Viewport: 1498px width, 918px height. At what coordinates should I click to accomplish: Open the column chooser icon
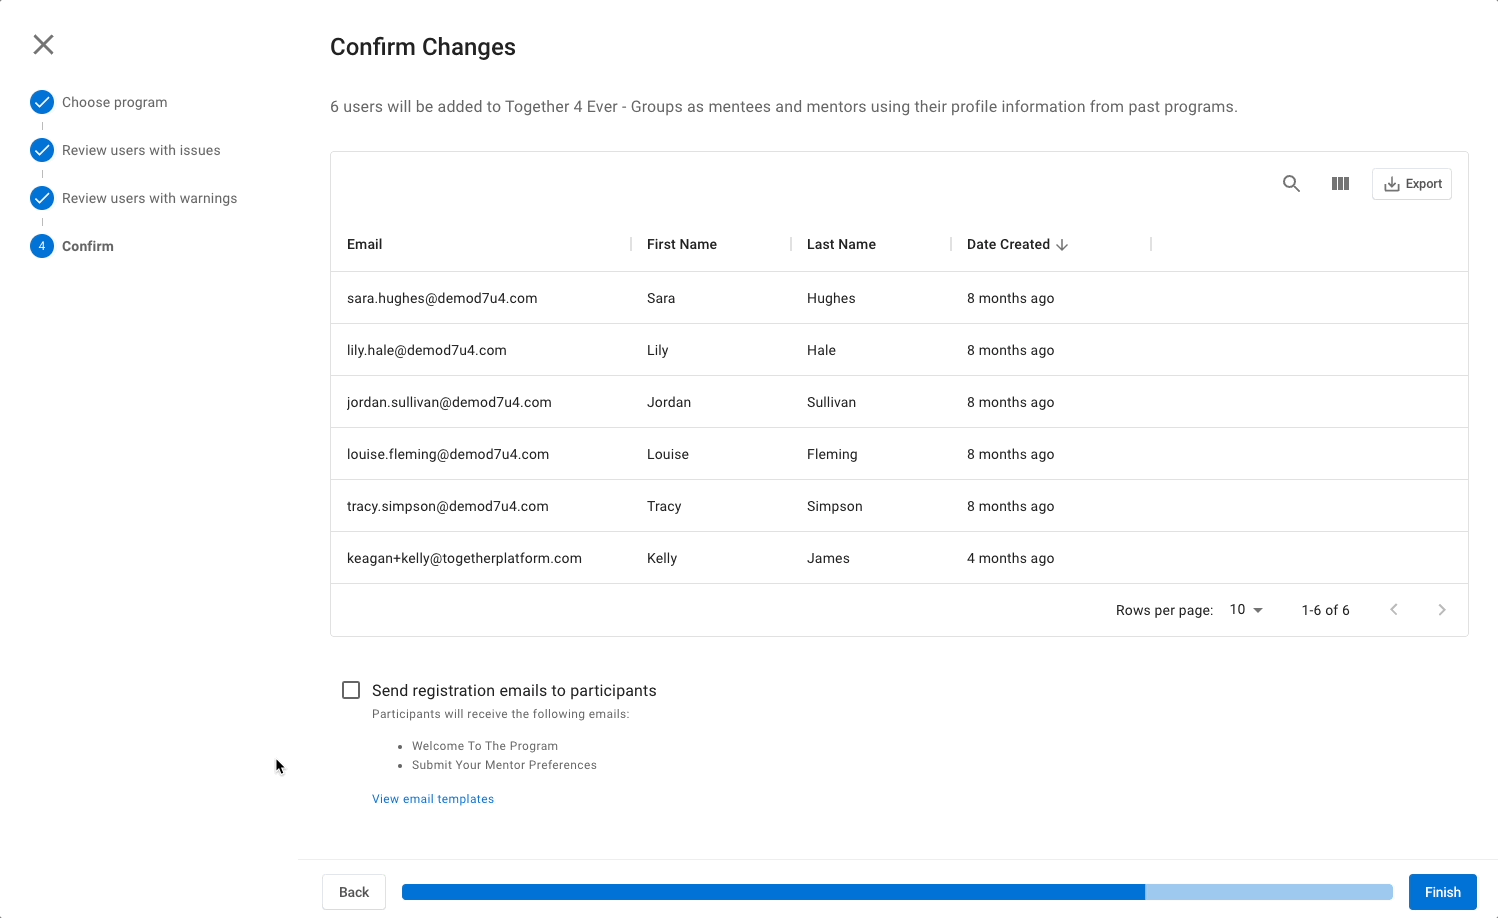point(1340,184)
